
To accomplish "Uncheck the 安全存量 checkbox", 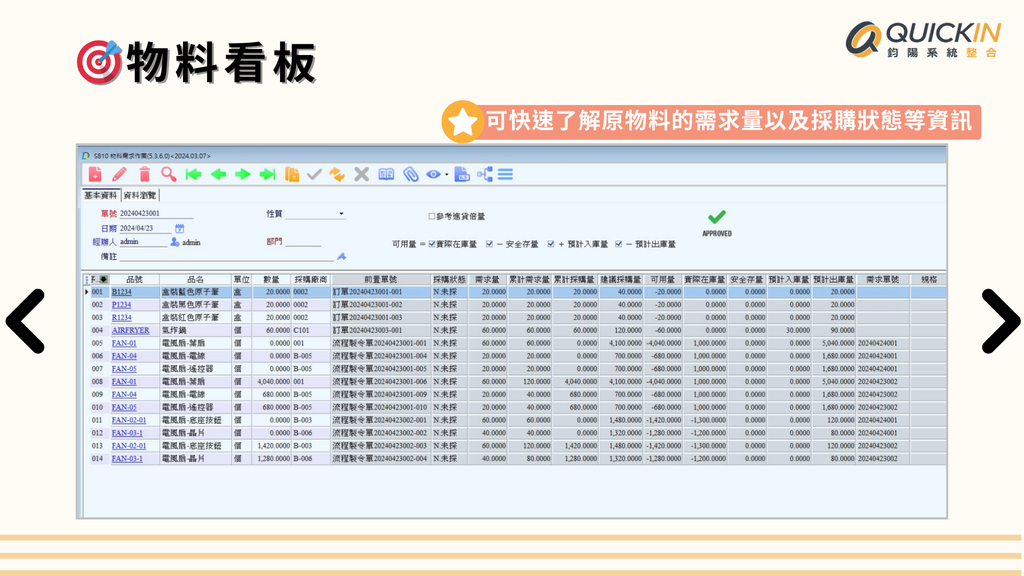I will (489, 244).
